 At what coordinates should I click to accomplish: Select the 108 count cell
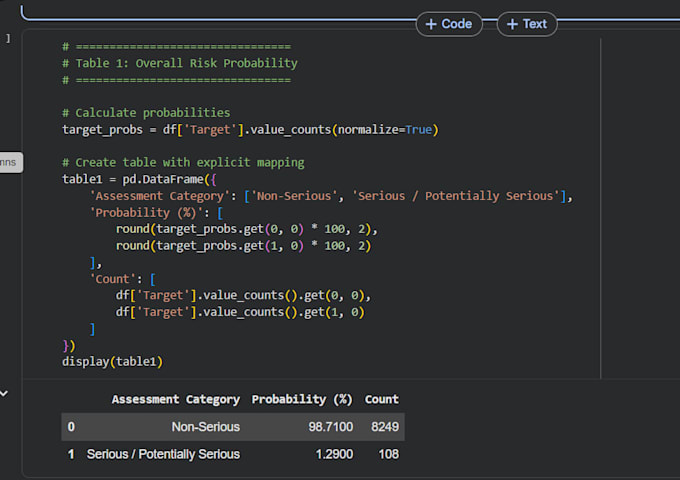(x=389, y=454)
